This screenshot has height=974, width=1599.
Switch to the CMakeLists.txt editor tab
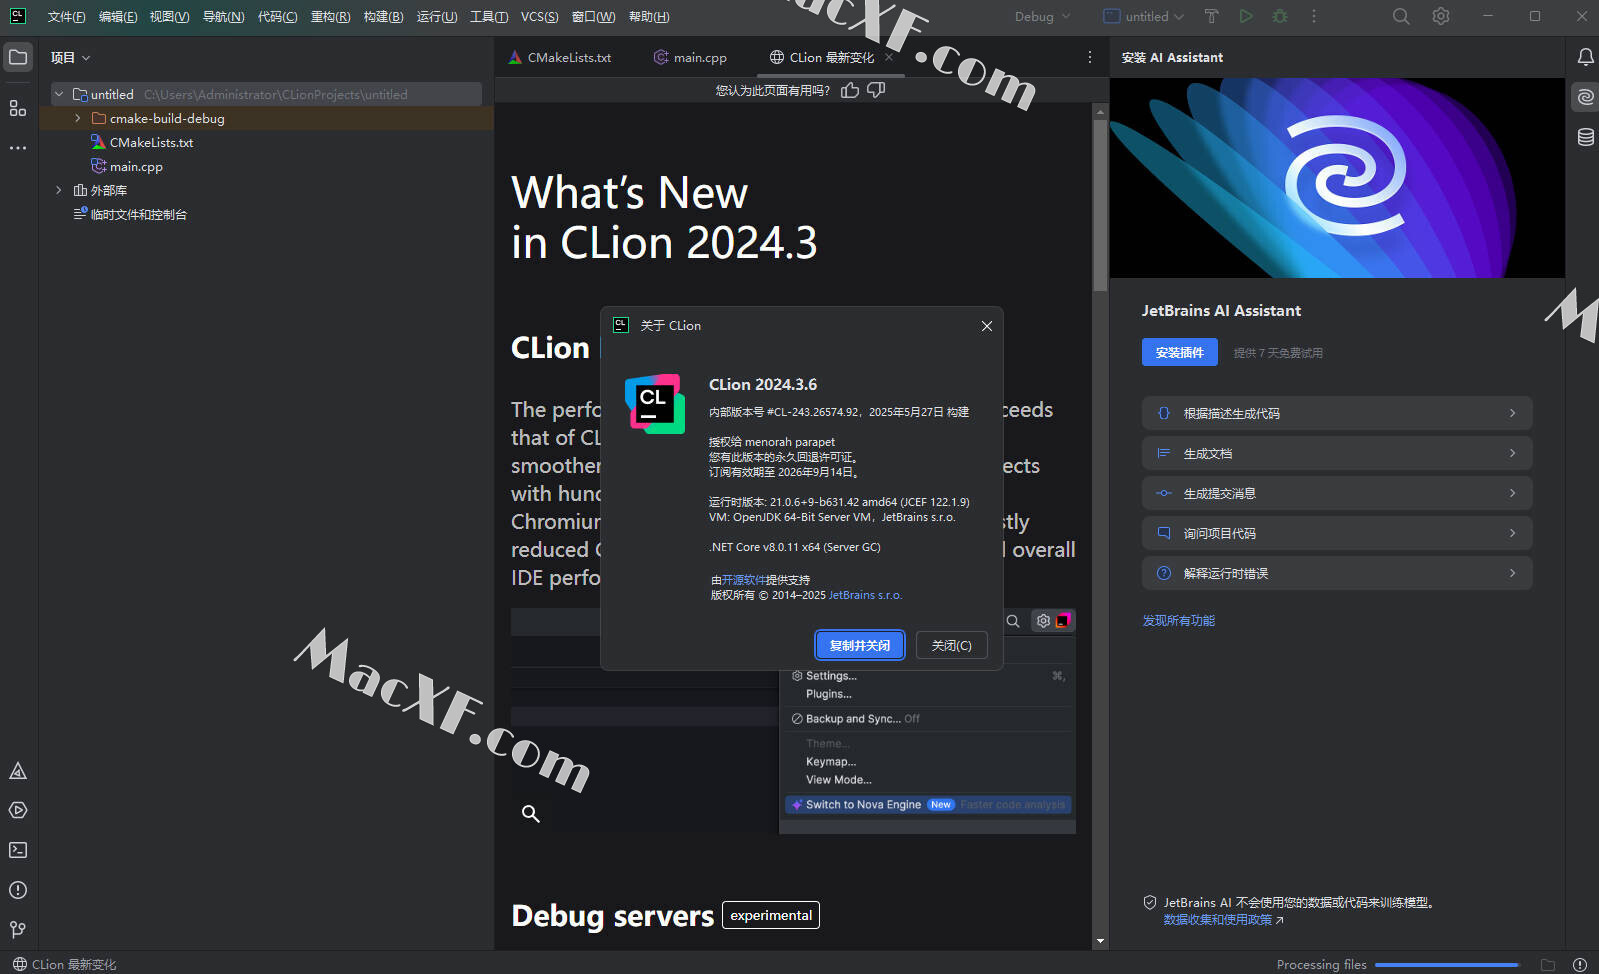(x=560, y=57)
